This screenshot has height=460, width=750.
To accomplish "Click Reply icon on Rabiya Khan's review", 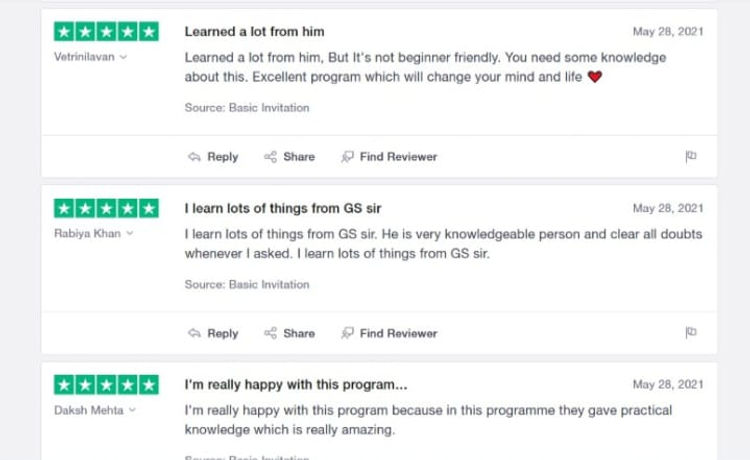I will [194, 334].
